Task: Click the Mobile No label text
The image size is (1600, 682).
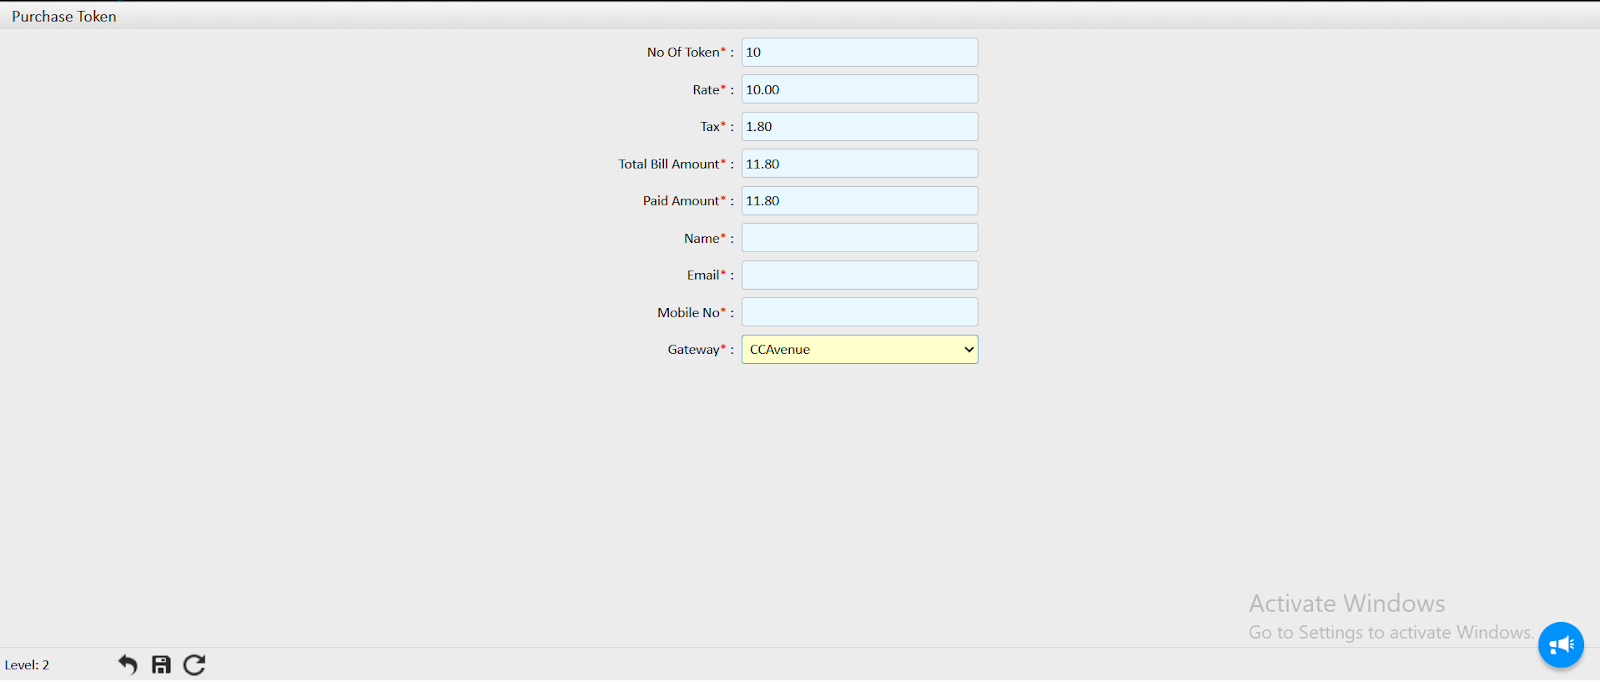Action: [688, 313]
